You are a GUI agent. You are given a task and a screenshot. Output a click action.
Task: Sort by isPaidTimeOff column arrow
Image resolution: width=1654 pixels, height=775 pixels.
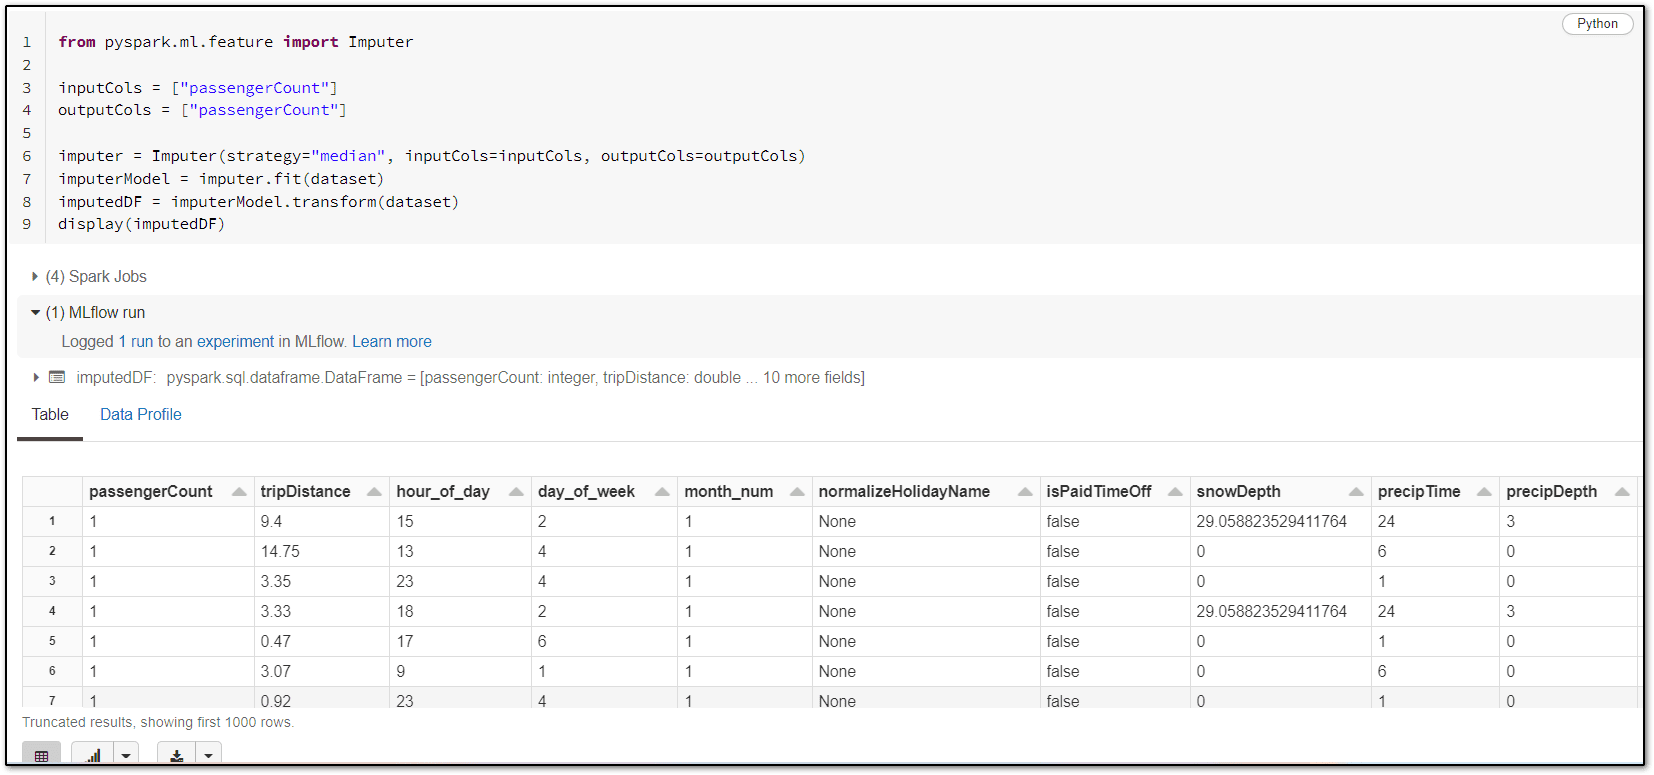[x=1175, y=491]
